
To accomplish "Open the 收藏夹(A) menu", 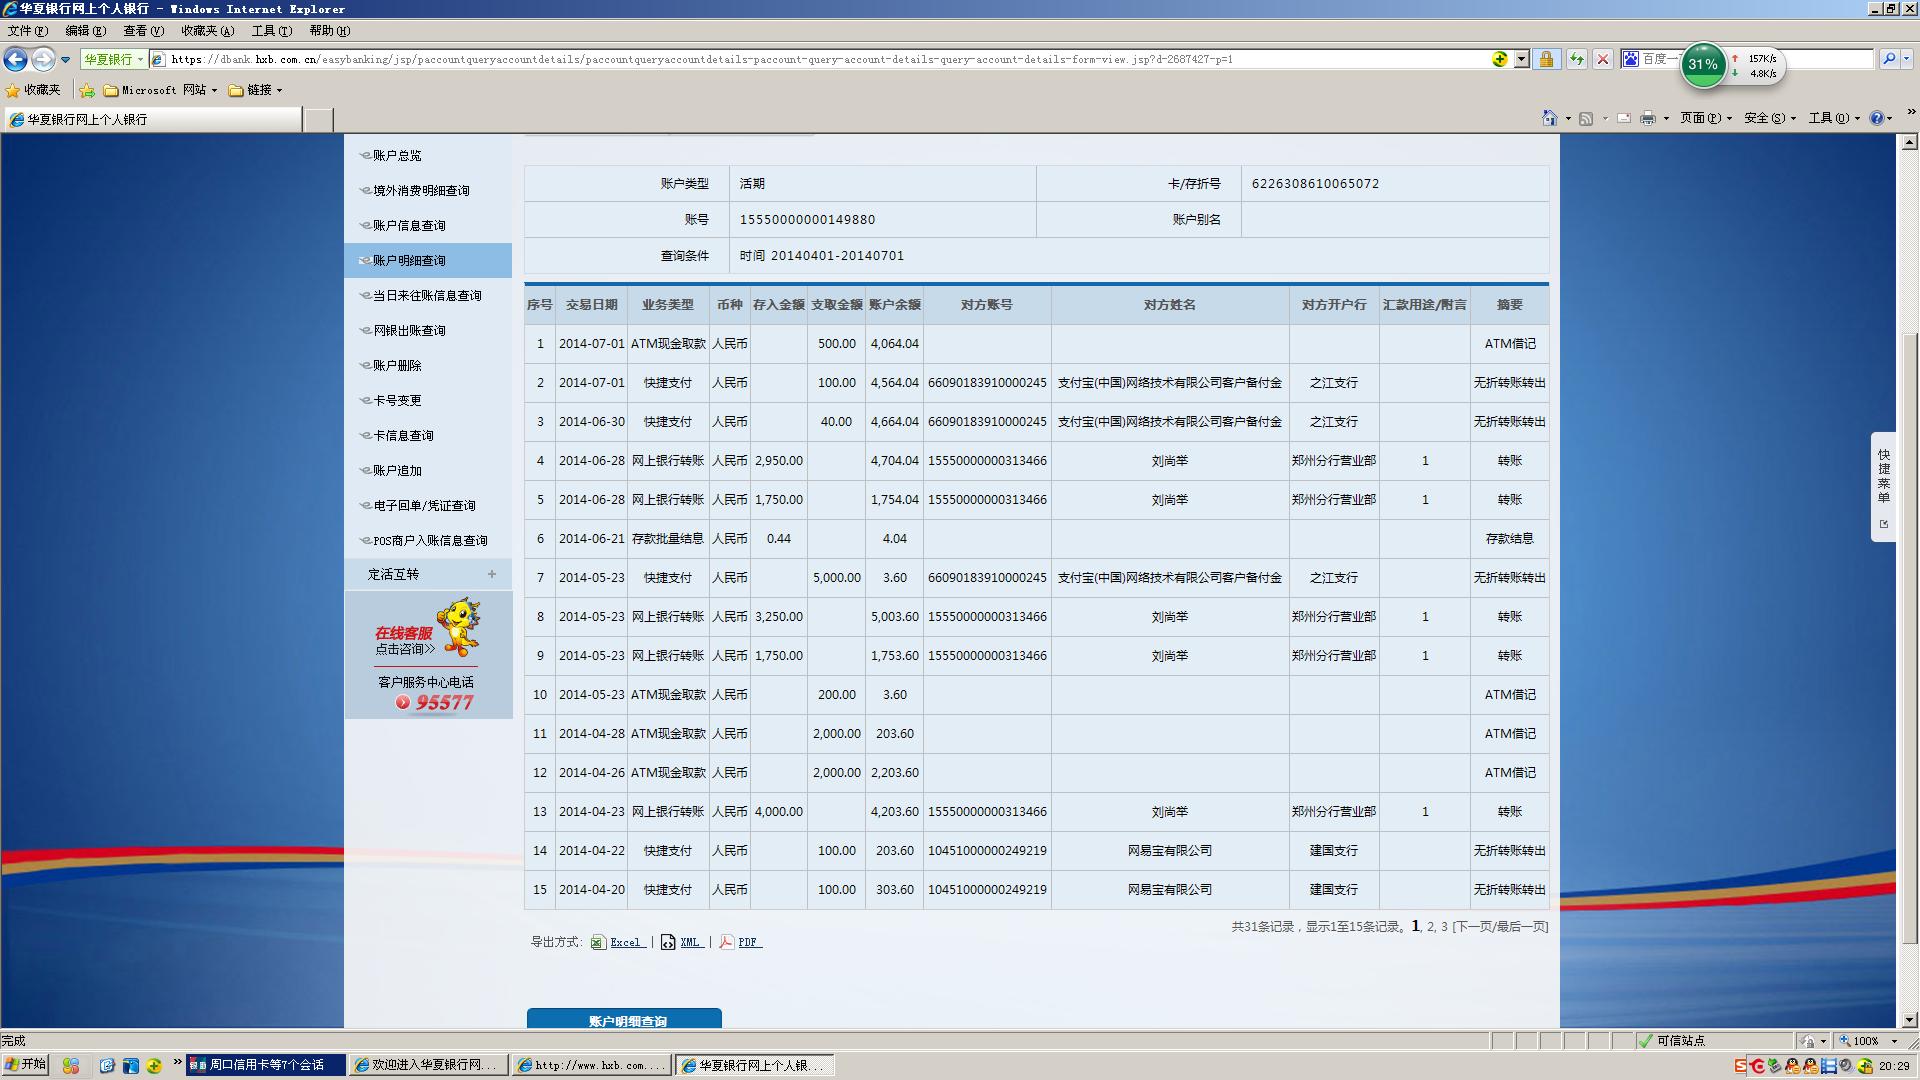I will point(207,31).
